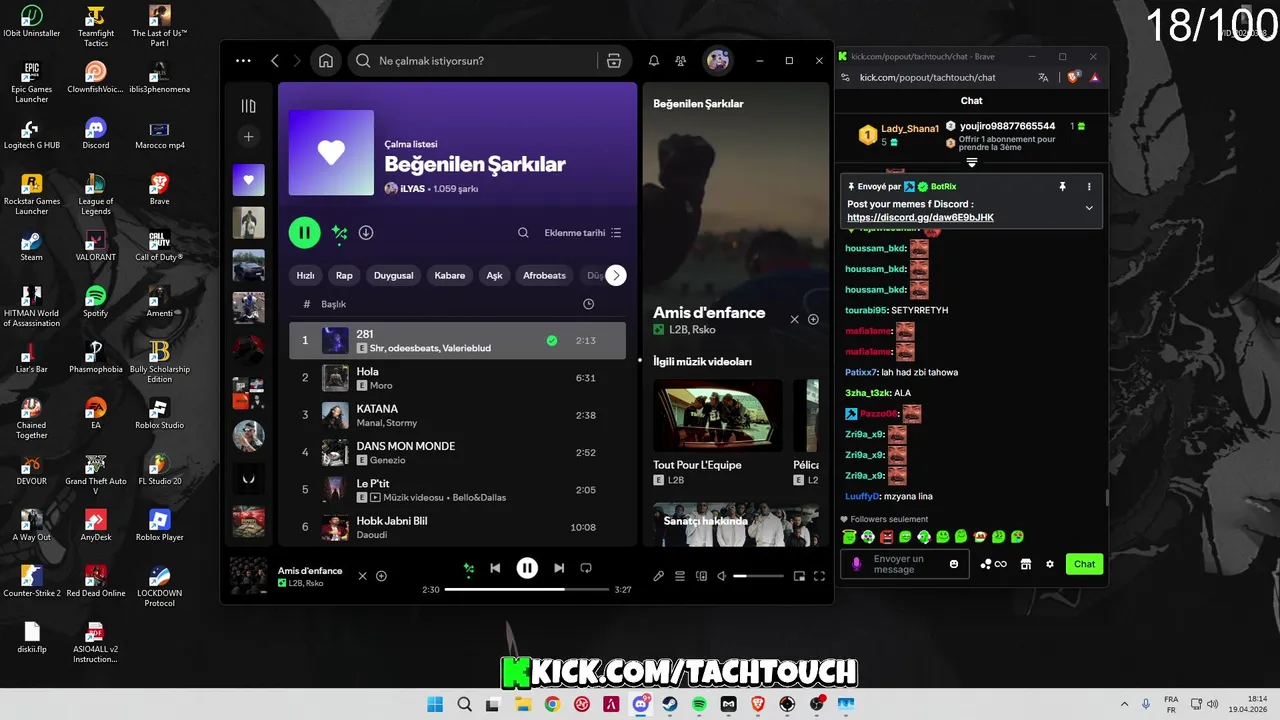1280x720 pixels.
Task: Seek on the song progress bar
Action: click(x=527, y=590)
